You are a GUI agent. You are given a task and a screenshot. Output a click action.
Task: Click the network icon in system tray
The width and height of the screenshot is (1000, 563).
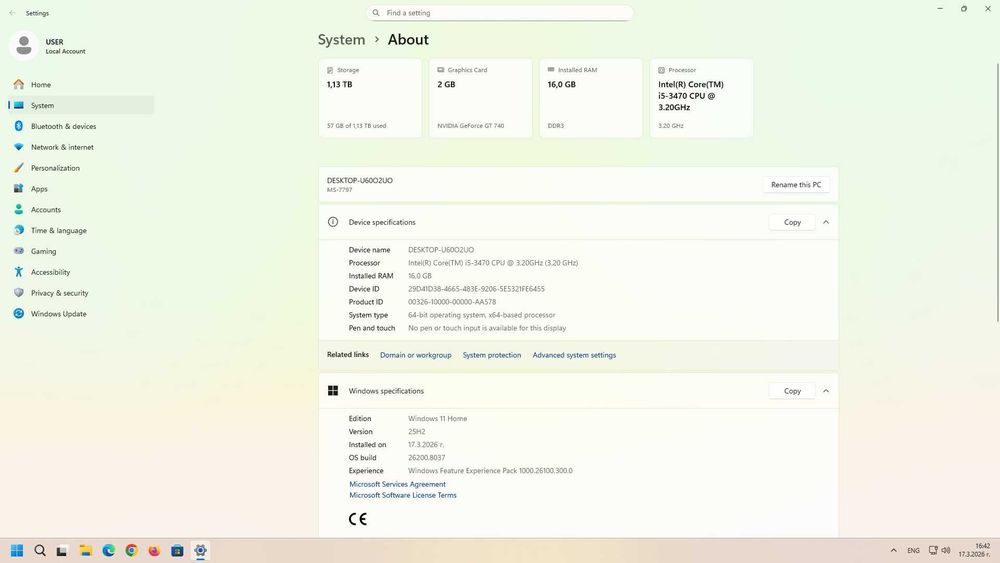pyautogui.click(x=933, y=550)
